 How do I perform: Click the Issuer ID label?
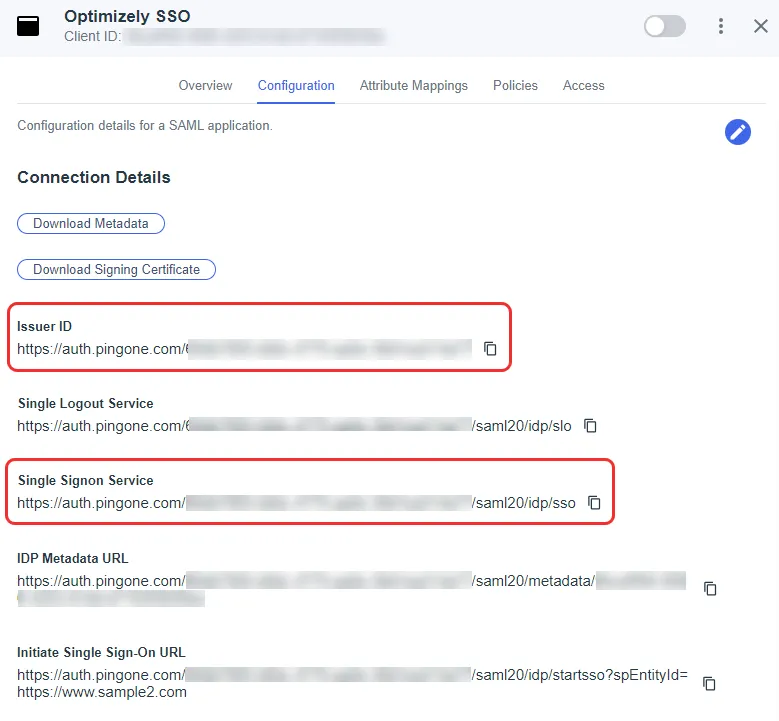point(44,326)
